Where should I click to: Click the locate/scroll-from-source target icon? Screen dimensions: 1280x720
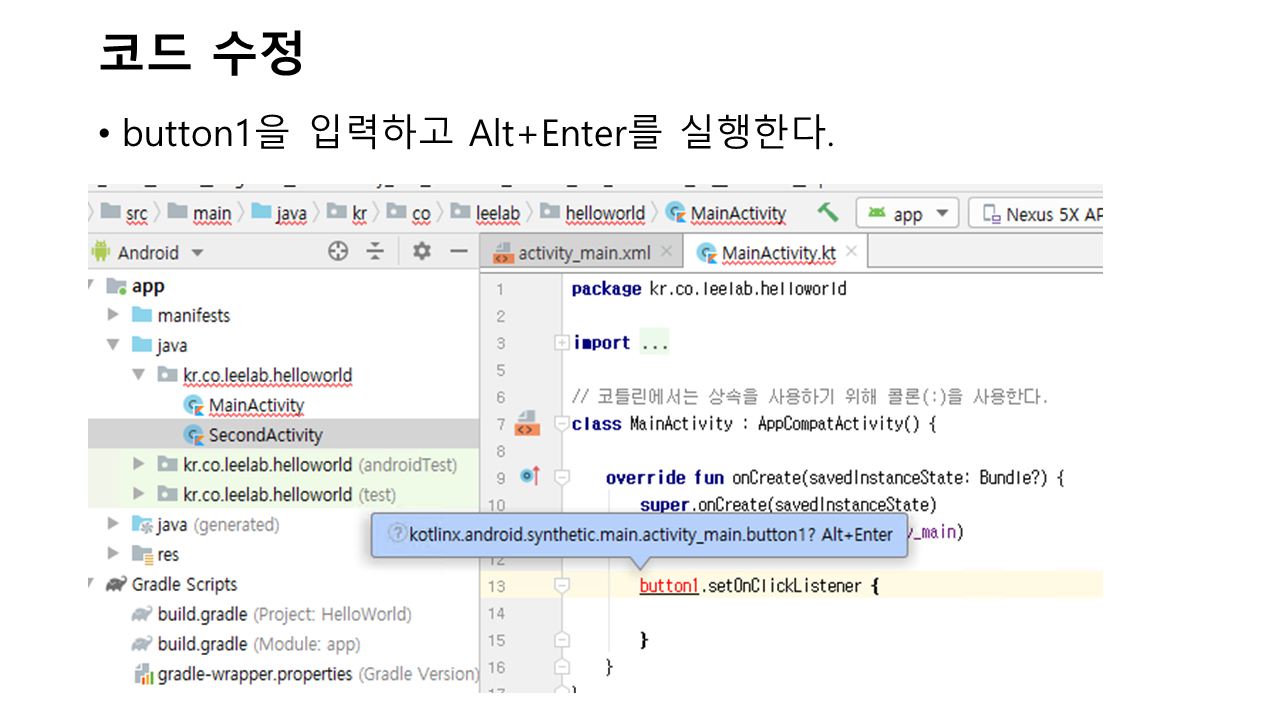pyautogui.click(x=338, y=252)
